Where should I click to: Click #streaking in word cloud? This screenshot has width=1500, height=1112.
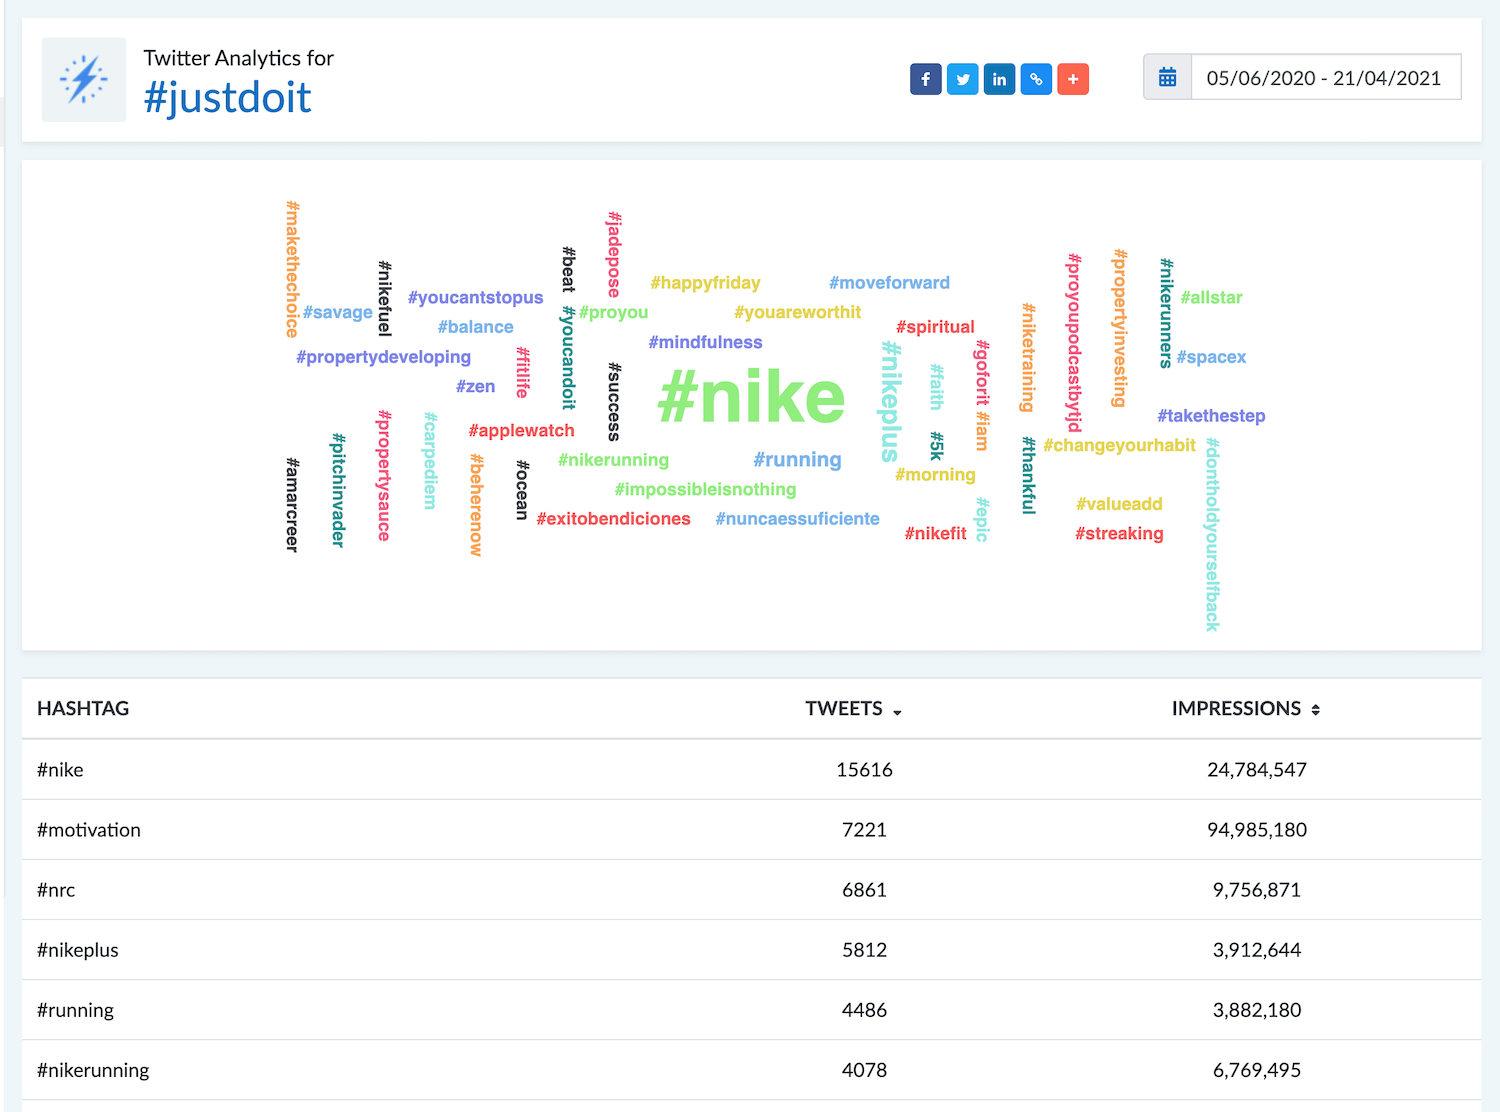[x=1119, y=534]
